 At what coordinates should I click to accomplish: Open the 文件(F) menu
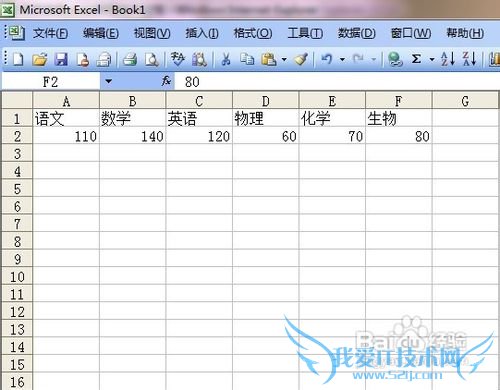pyautogui.click(x=50, y=33)
